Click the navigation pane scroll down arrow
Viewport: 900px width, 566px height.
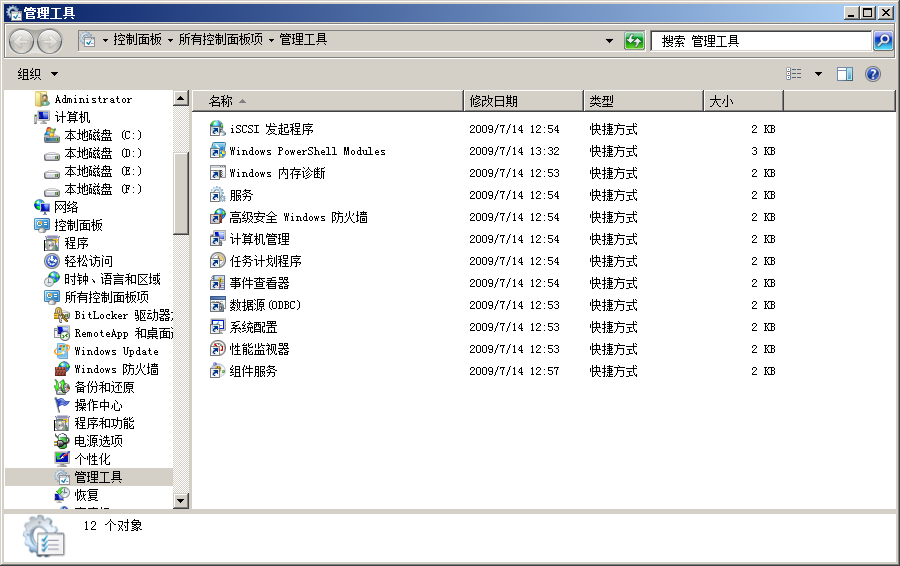[x=181, y=500]
